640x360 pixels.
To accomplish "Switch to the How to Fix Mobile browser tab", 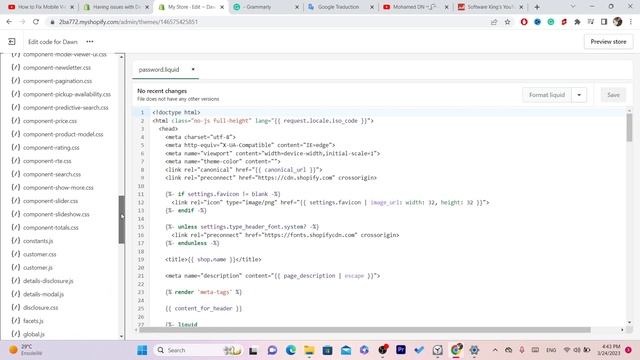I will pos(41,7).
